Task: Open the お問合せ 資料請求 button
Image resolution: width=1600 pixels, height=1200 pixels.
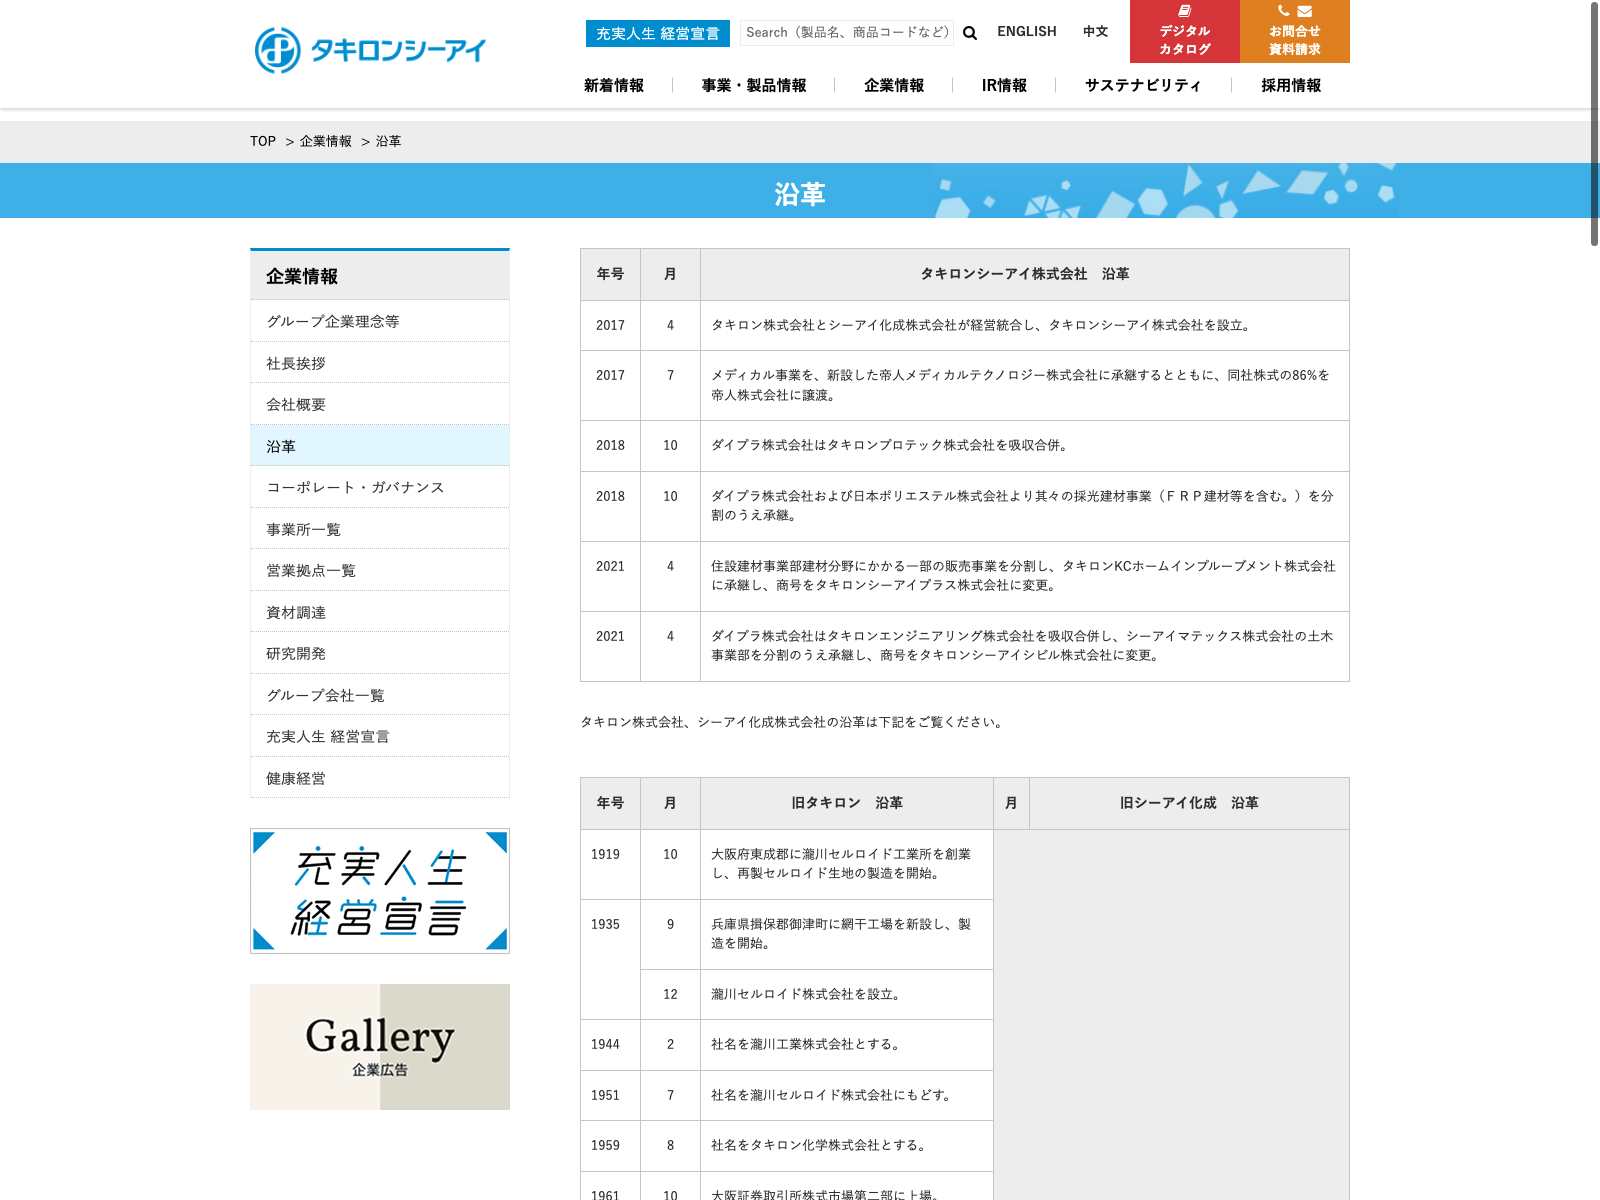Action: pyautogui.click(x=1295, y=31)
